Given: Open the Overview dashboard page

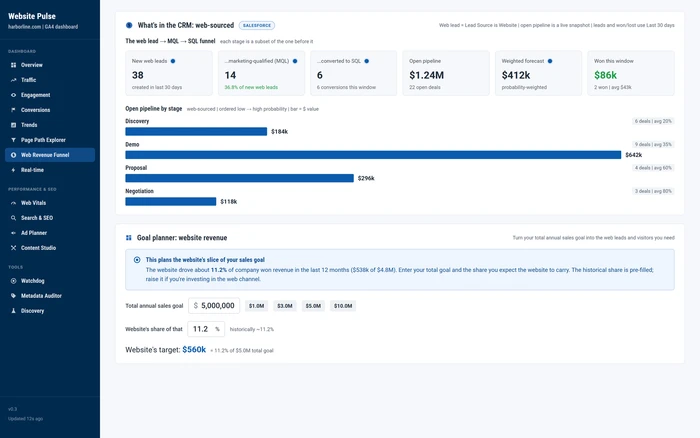Looking at the screenshot, I should tap(50, 65).
